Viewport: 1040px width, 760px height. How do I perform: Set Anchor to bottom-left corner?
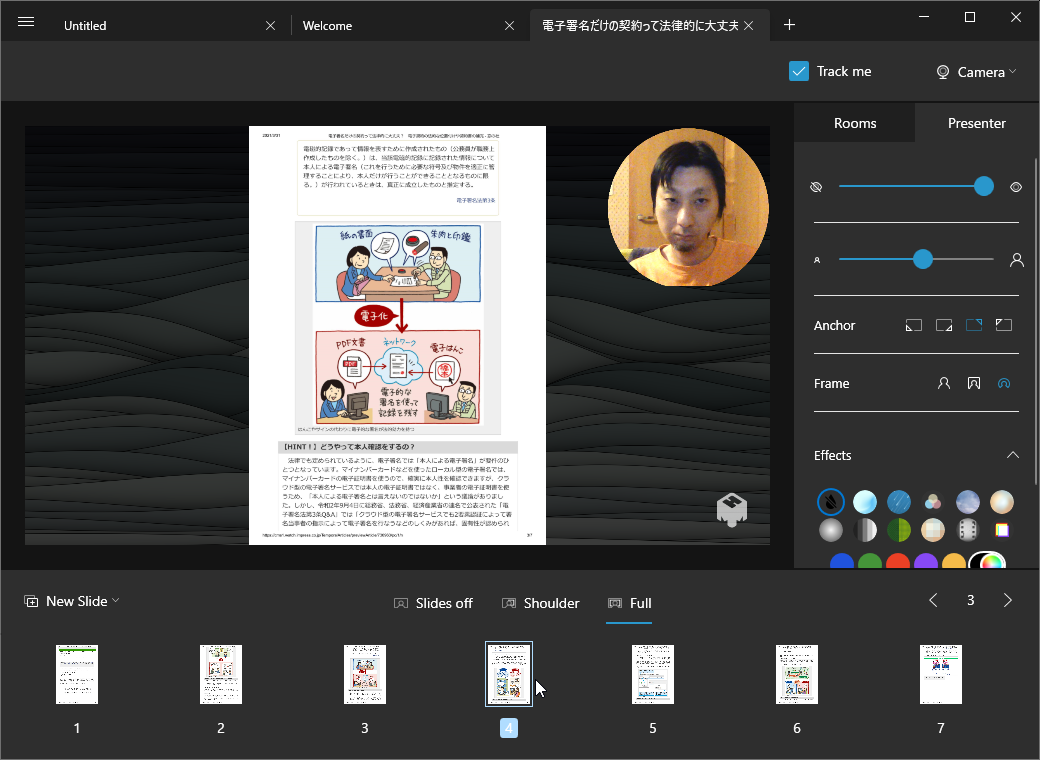point(914,325)
